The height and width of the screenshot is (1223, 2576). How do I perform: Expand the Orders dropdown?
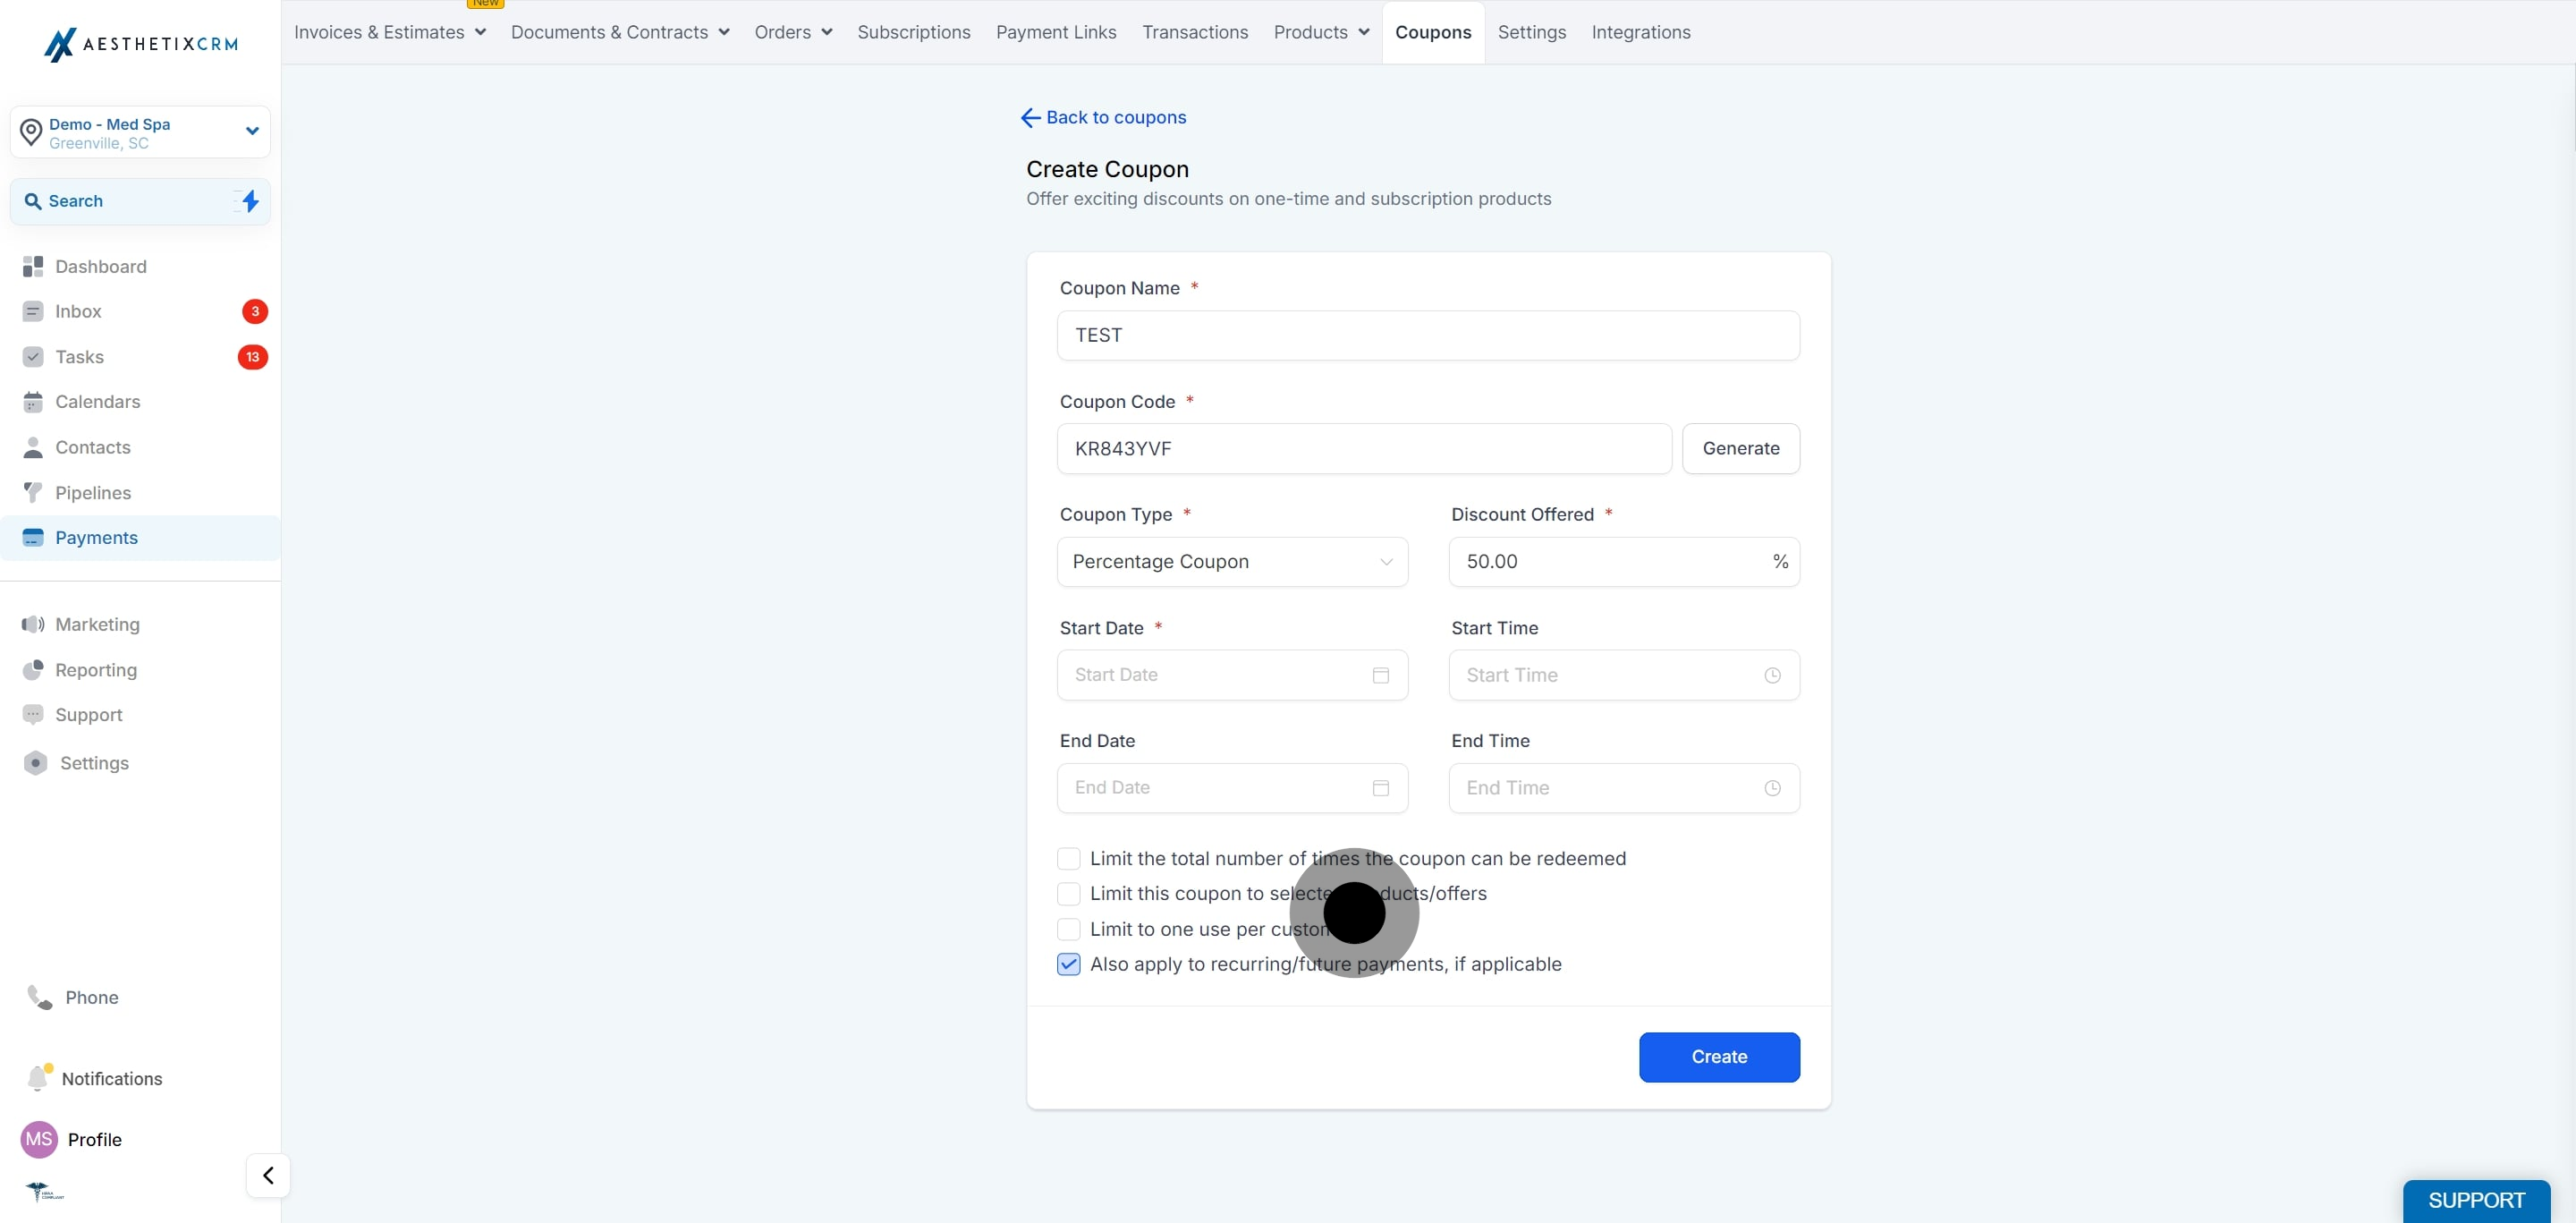tap(793, 32)
